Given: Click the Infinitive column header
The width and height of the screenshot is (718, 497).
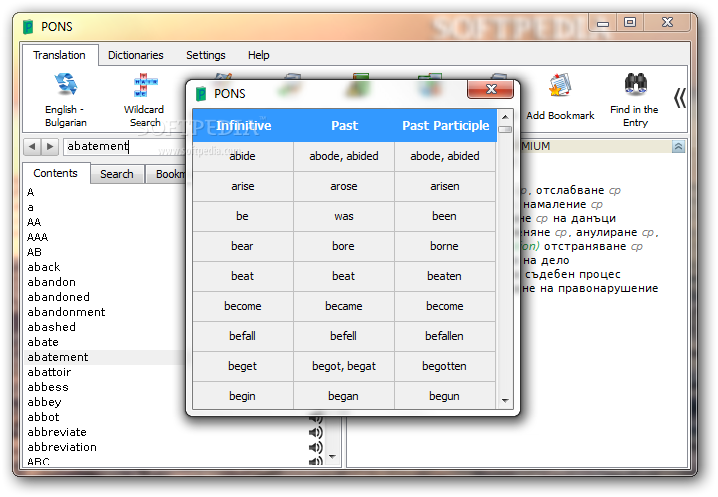Looking at the screenshot, I should pyautogui.click(x=243, y=126).
